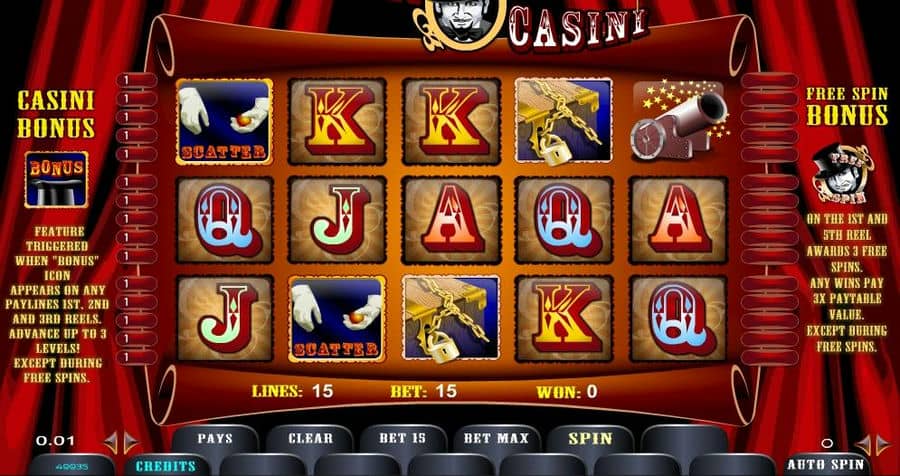Viewport: 900px width, 476px height.
Task: Click the Clear button
Action: tap(310, 439)
